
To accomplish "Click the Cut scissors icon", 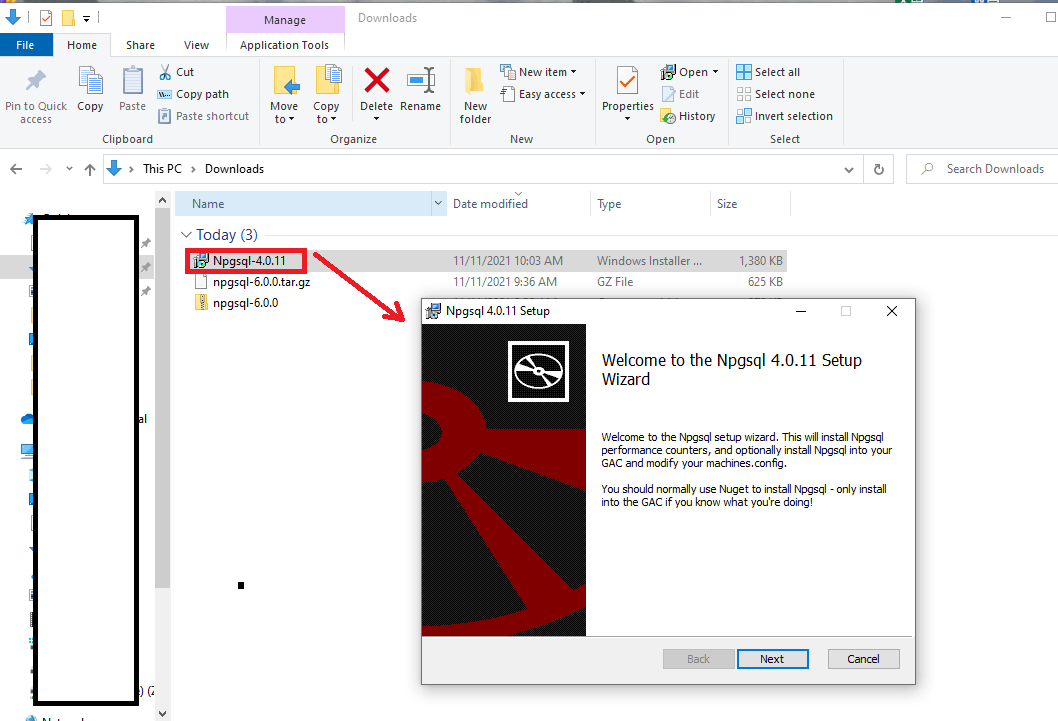I will point(165,72).
